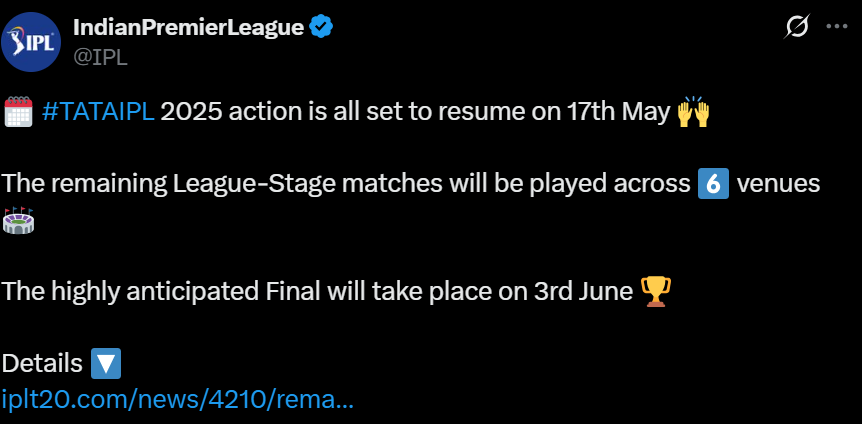Screen dimensions: 862x424
Task: Click the IPL profile avatar
Action: (x=37, y=40)
